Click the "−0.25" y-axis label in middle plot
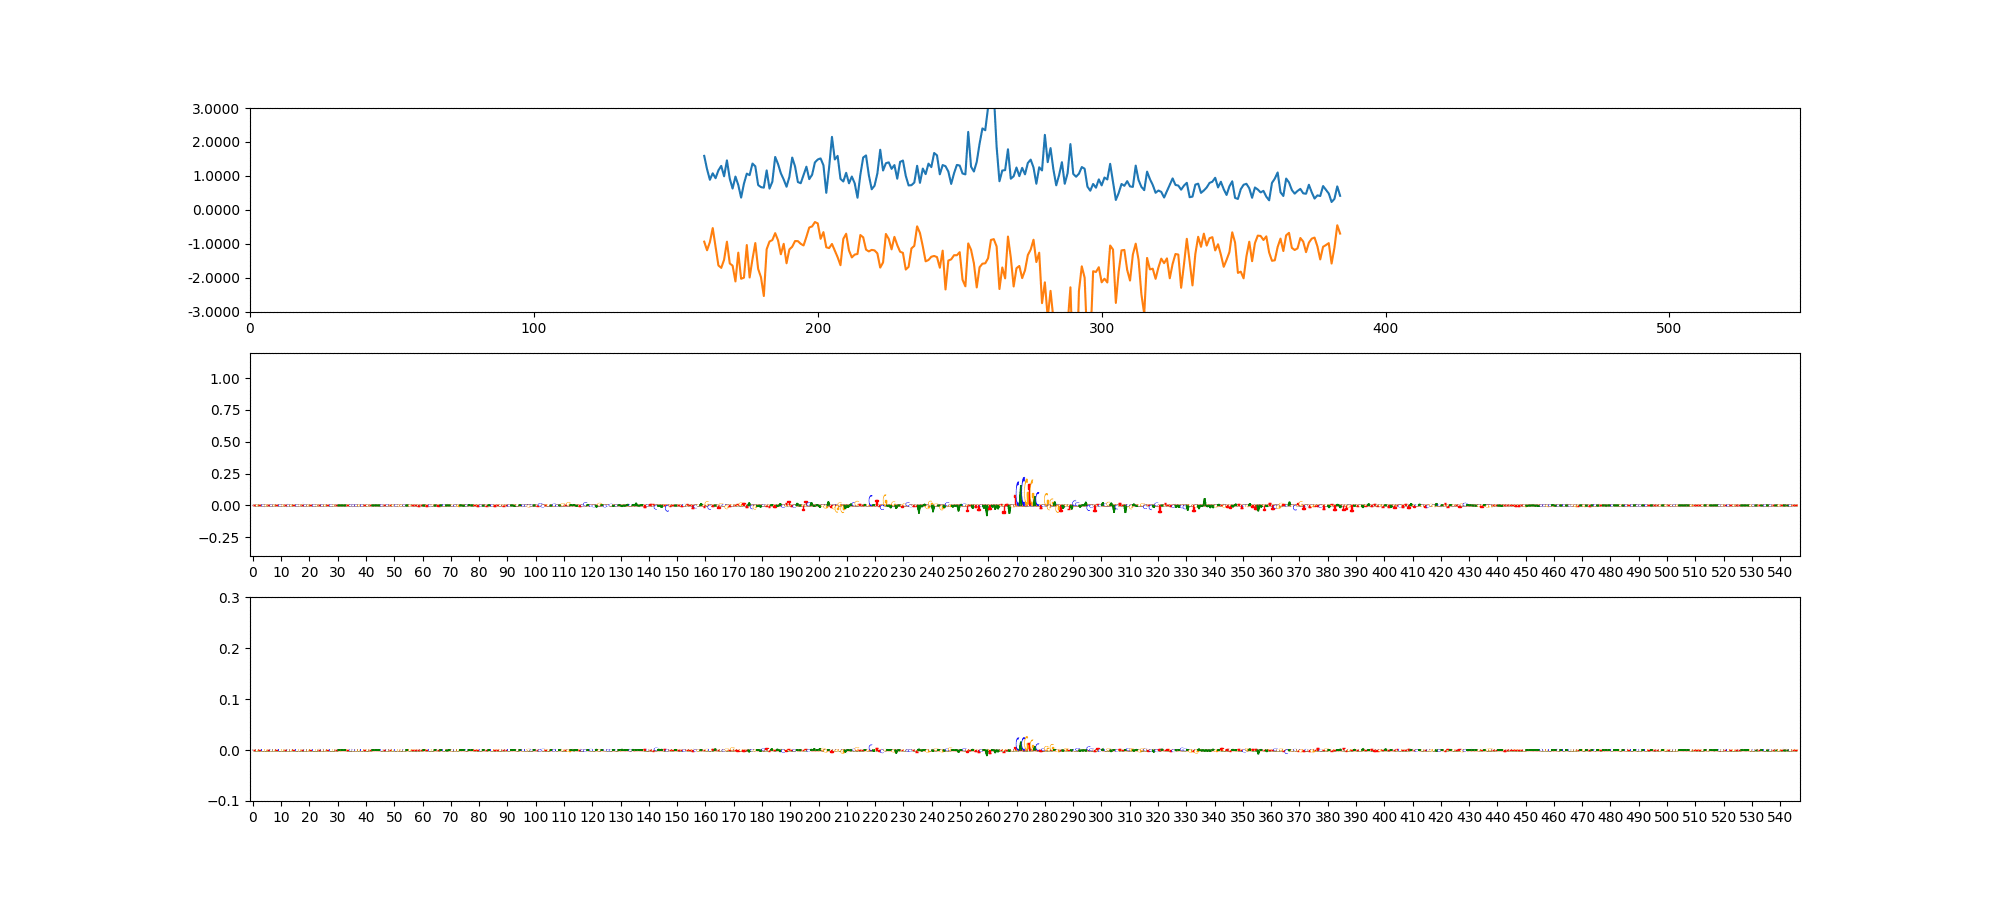2000x900 pixels. (x=220, y=538)
